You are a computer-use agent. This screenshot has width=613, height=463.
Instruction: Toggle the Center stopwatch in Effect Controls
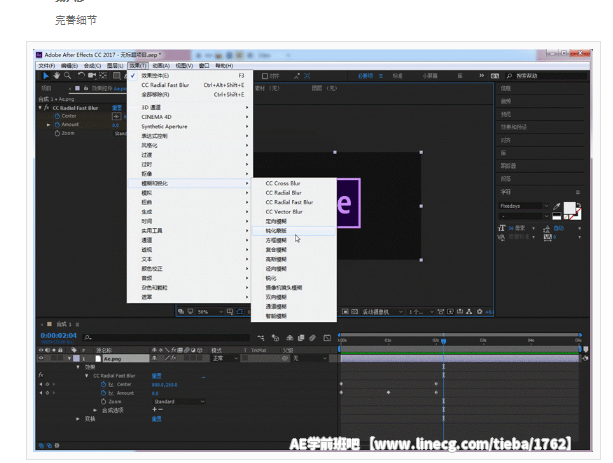[57, 116]
